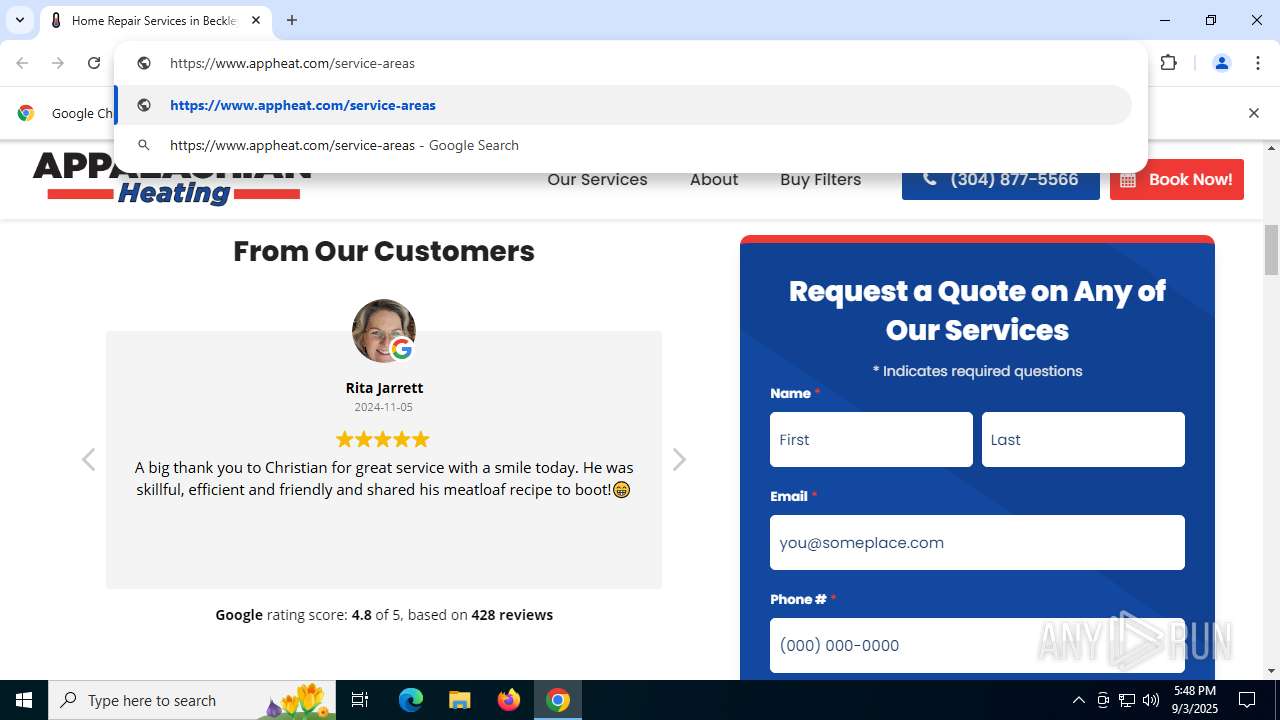
Task: Dismiss the Google Chrome notification bar
Action: coord(1253,113)
